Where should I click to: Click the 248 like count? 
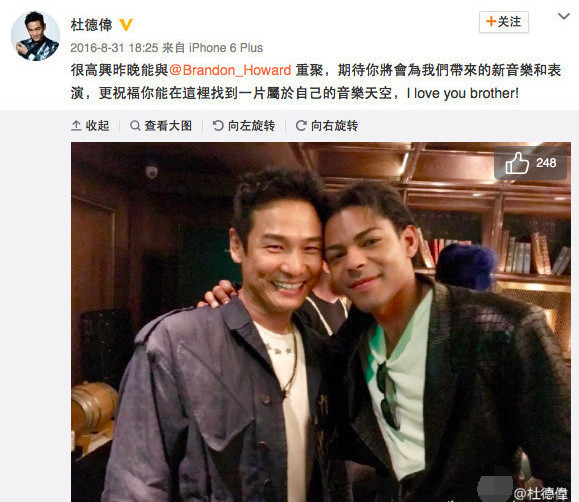[x=546, y=163]
